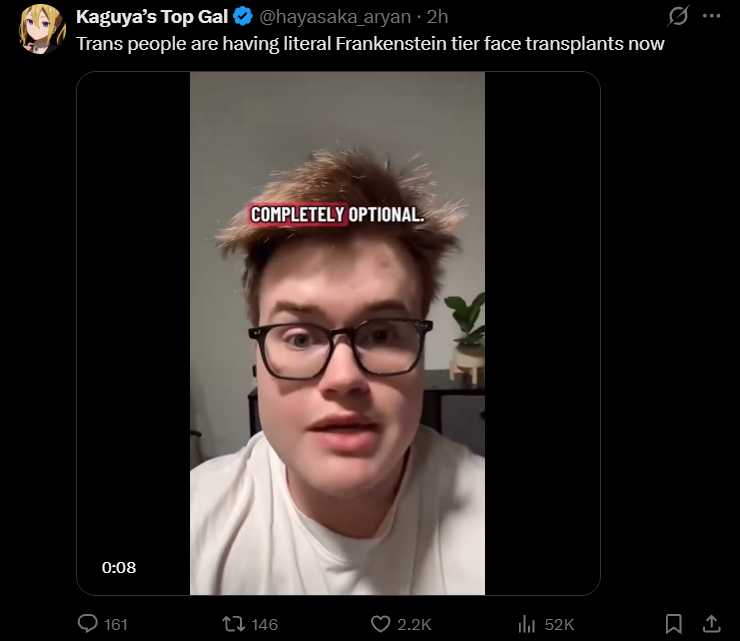Viewport: 740px width, 641px height.
Task: Click the 0:08 video duration label
Action: click(x=119, y=567)
